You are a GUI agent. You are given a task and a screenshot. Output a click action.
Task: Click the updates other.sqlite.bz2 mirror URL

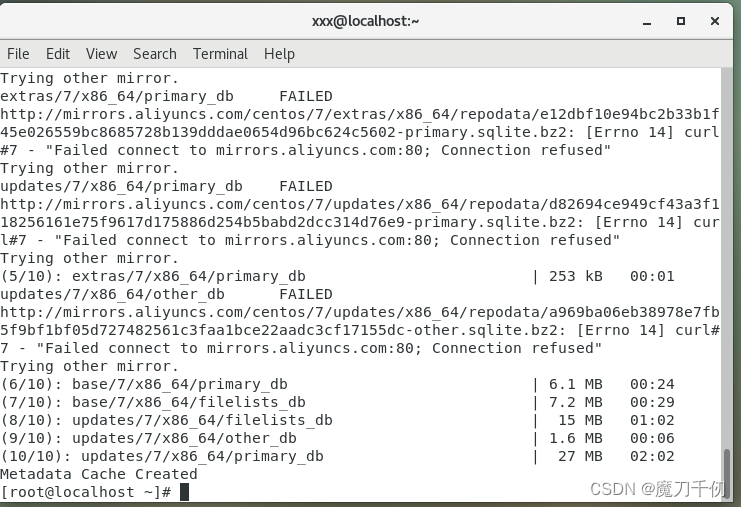coord(360,321)
